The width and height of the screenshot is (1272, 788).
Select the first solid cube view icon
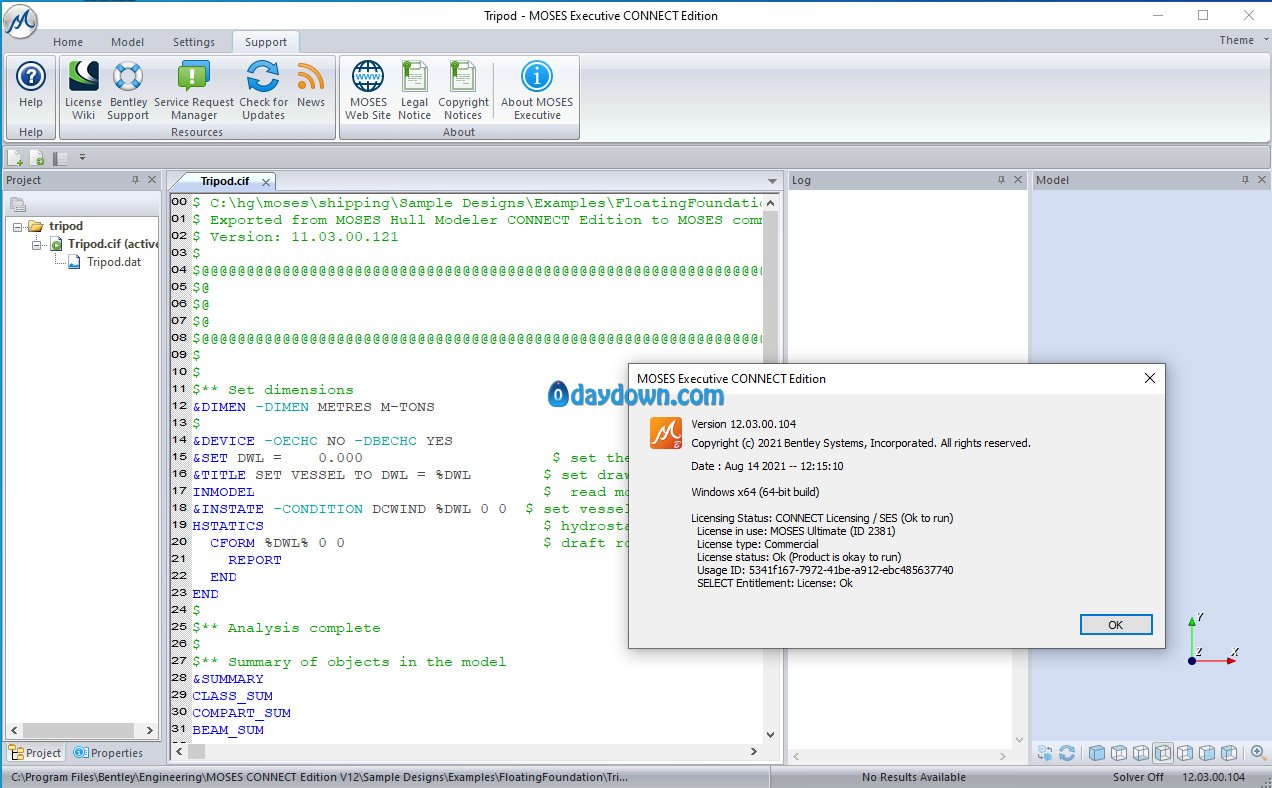click(1097, 753)
